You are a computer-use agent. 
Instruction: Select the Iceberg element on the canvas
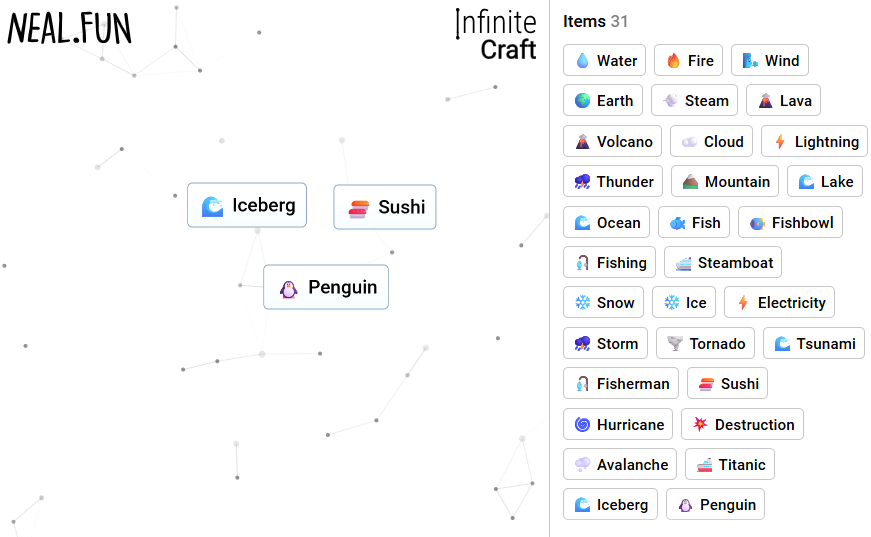(247, 206)
